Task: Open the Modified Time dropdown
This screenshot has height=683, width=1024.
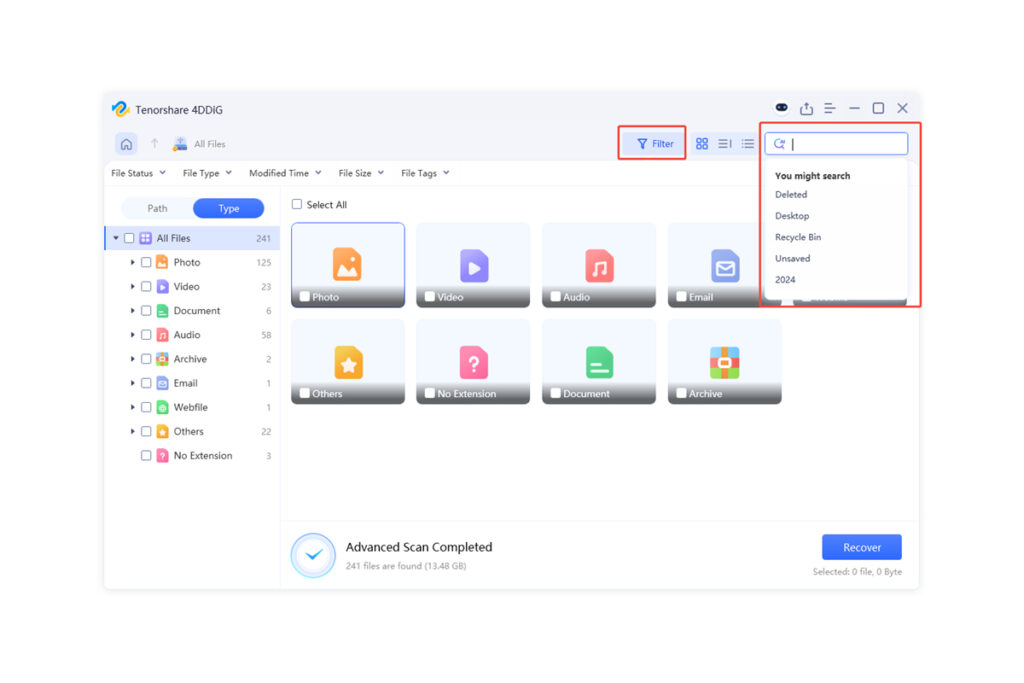Action: tap(284, 173)
